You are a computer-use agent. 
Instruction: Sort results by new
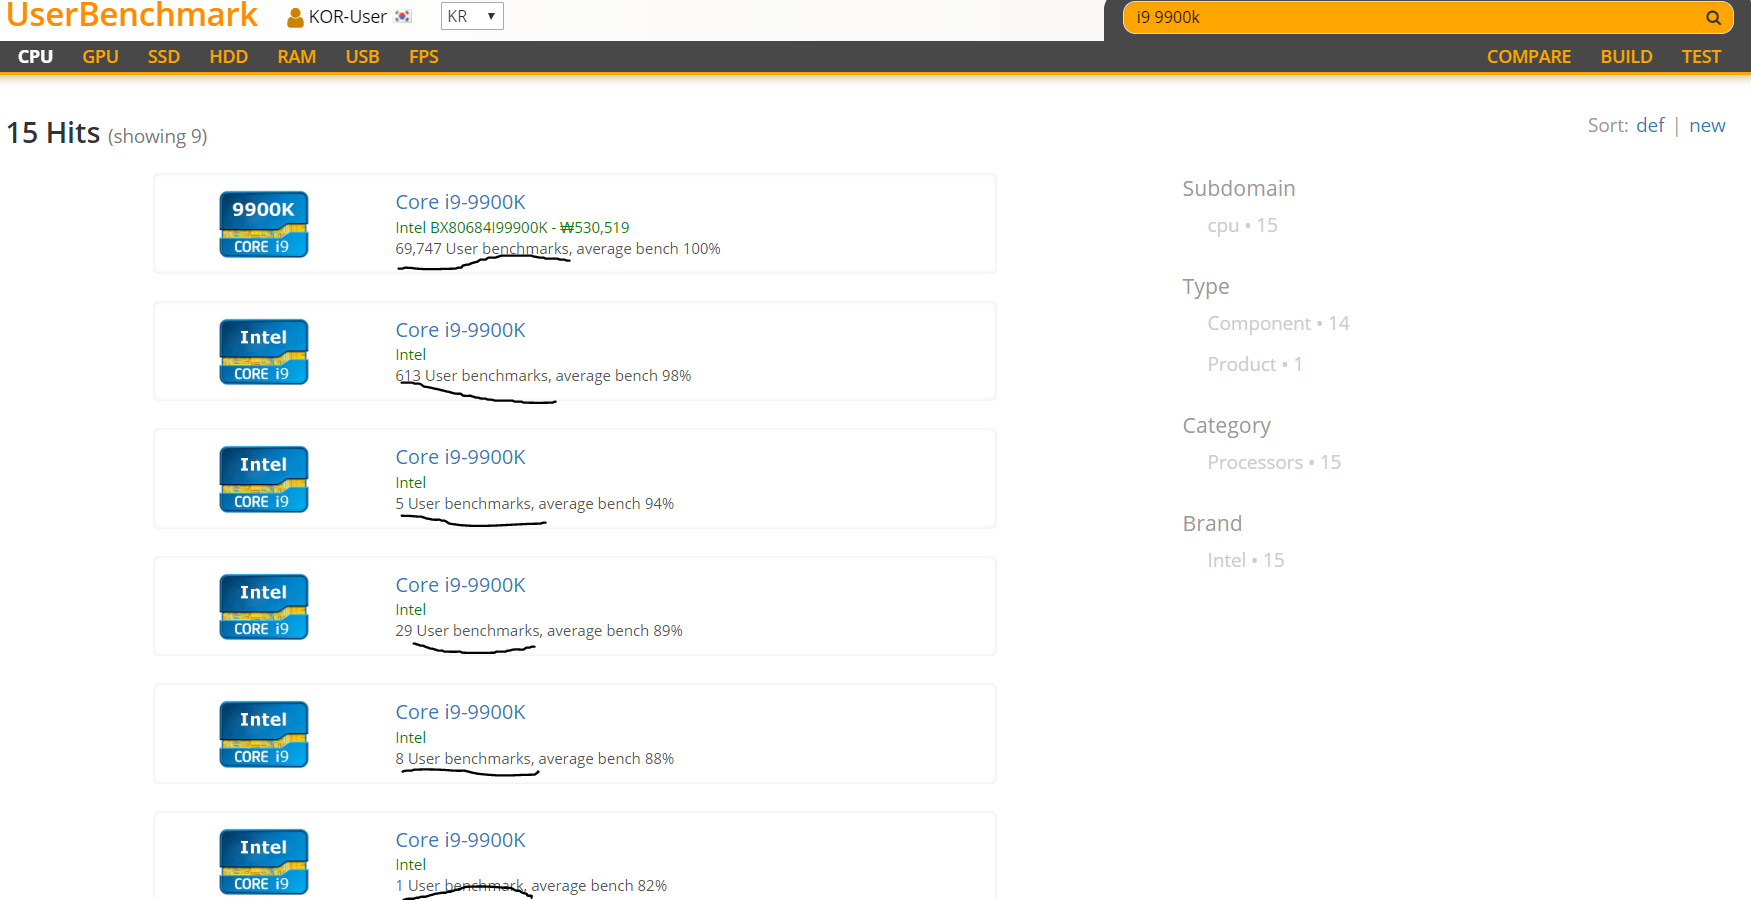coord(1707,125)
